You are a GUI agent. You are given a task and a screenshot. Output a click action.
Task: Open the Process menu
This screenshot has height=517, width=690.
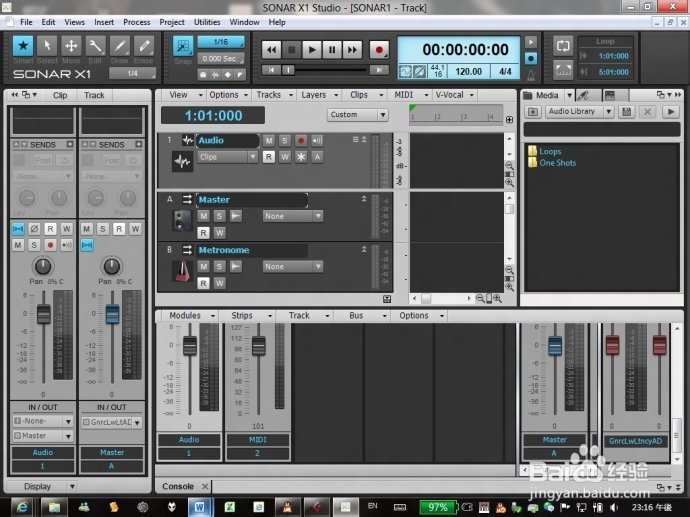pyautogui.click(x=136, y=22)
